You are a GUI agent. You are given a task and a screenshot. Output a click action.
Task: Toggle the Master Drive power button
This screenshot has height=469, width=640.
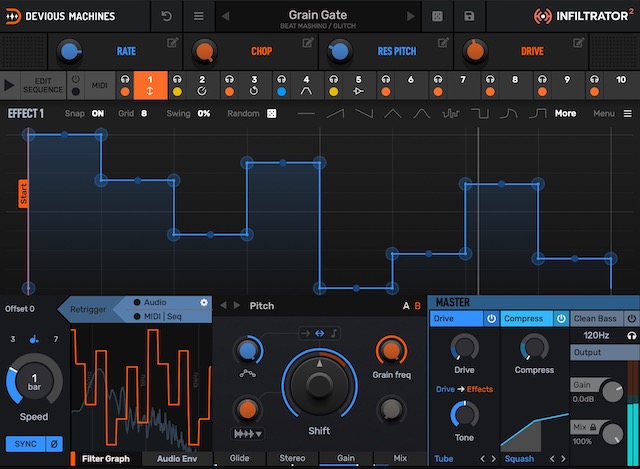click(491, 319)
